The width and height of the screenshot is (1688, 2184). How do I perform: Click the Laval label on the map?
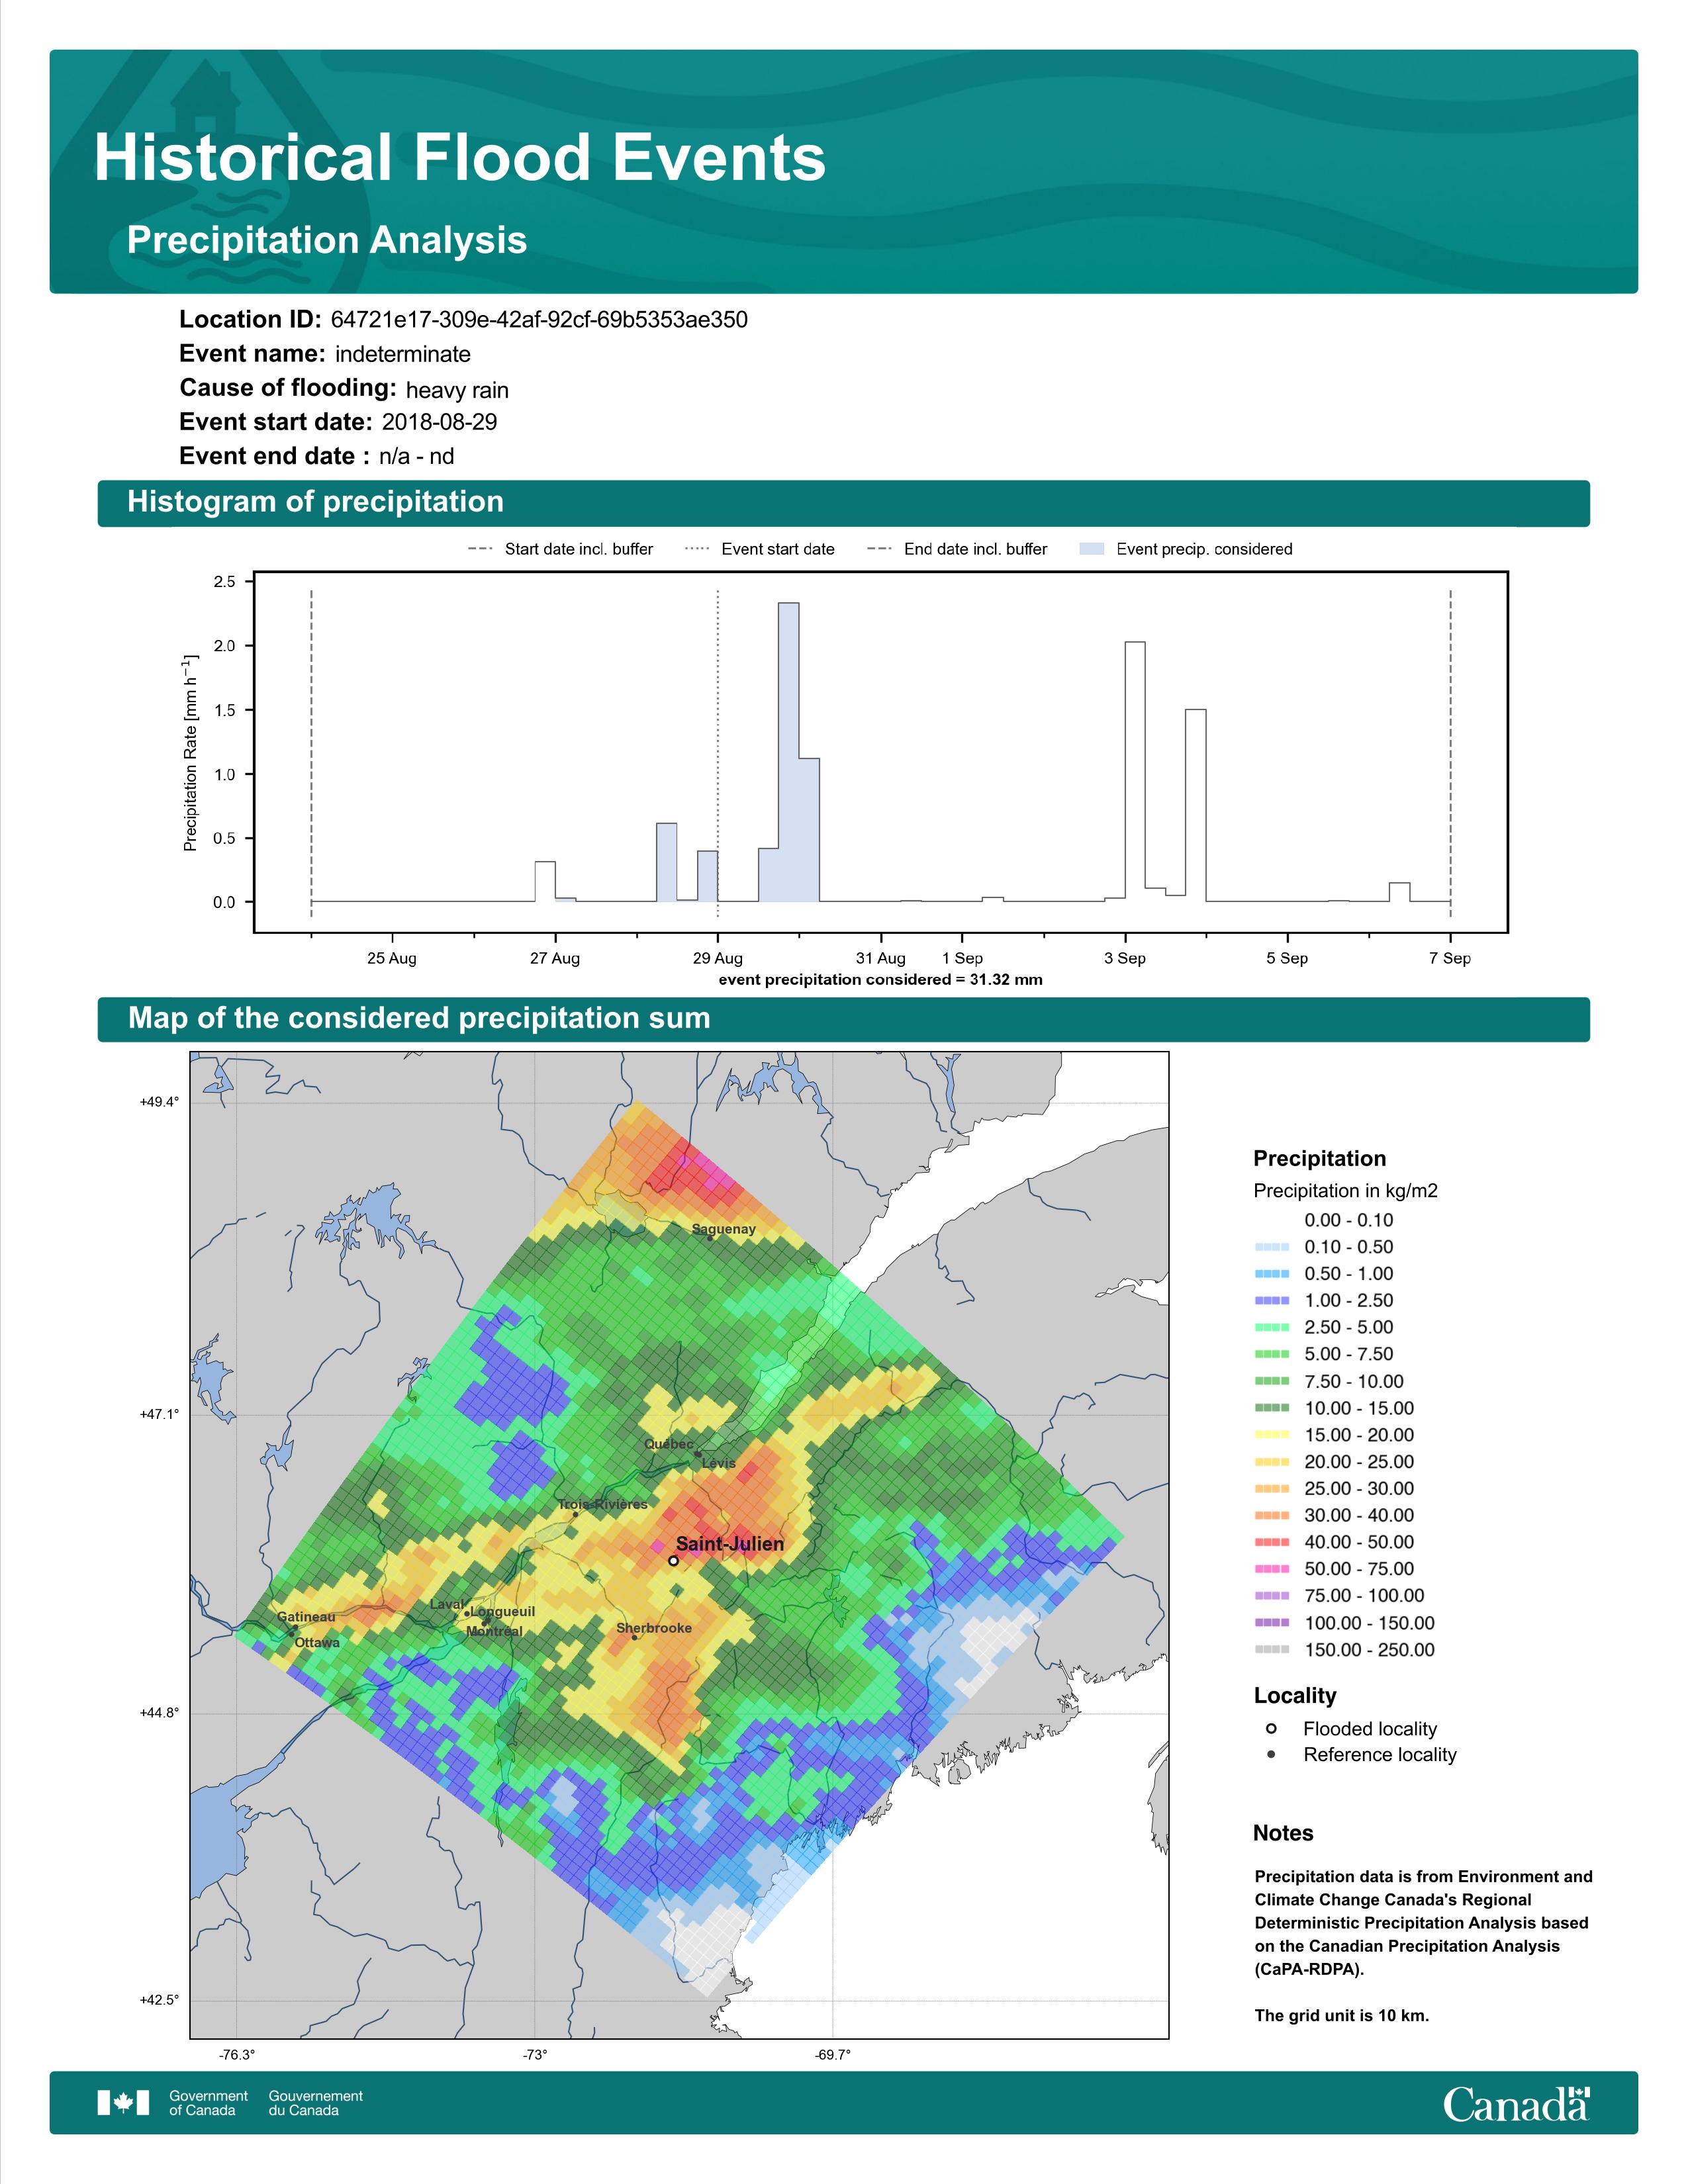[447, 1604]
